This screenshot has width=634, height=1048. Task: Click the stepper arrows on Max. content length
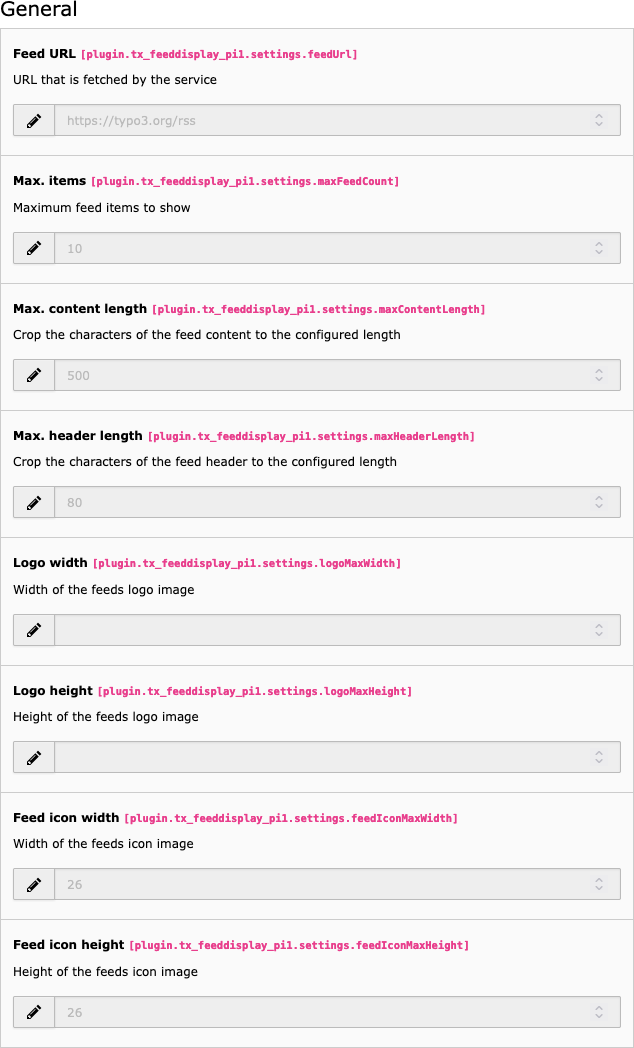(x=599, y=375)
